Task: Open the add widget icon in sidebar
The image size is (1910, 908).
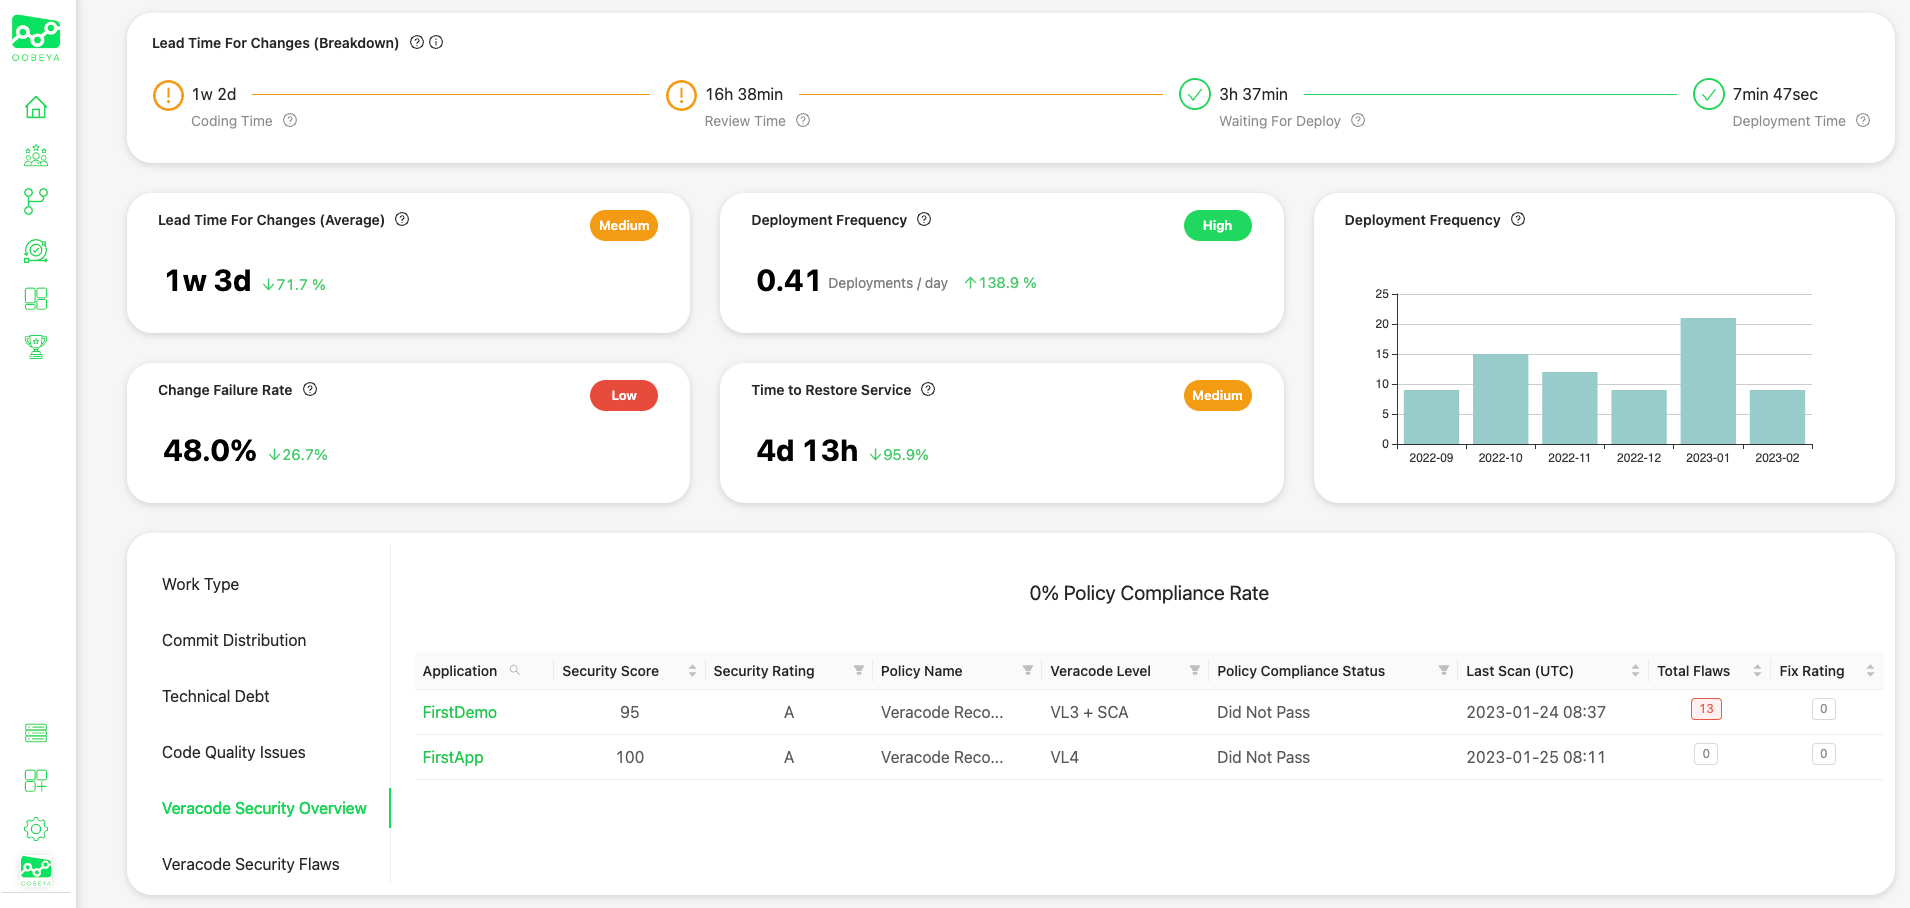Action: [36, 781]
